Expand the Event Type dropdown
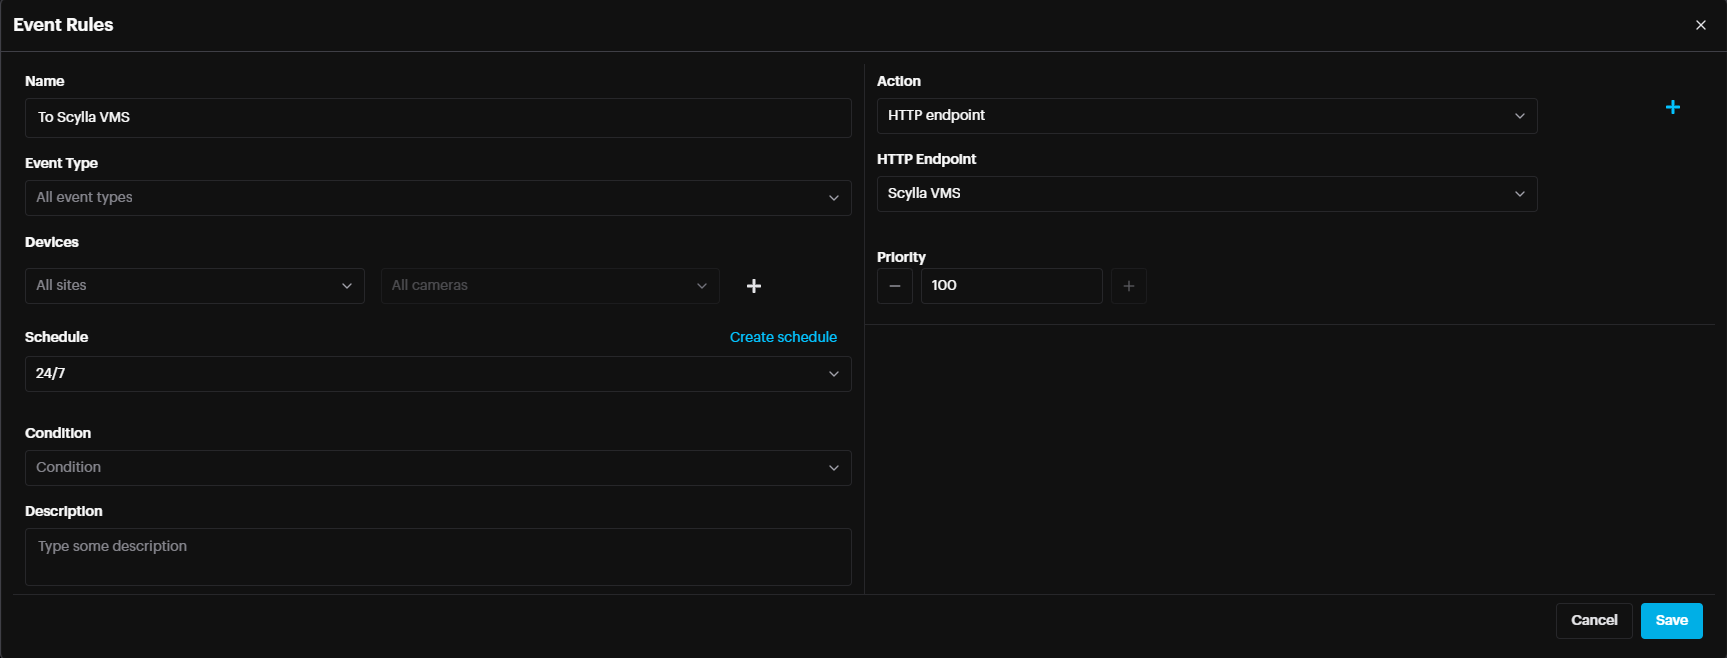The width and height of the screenshot is (1727, 658). [x=437, y=198]
